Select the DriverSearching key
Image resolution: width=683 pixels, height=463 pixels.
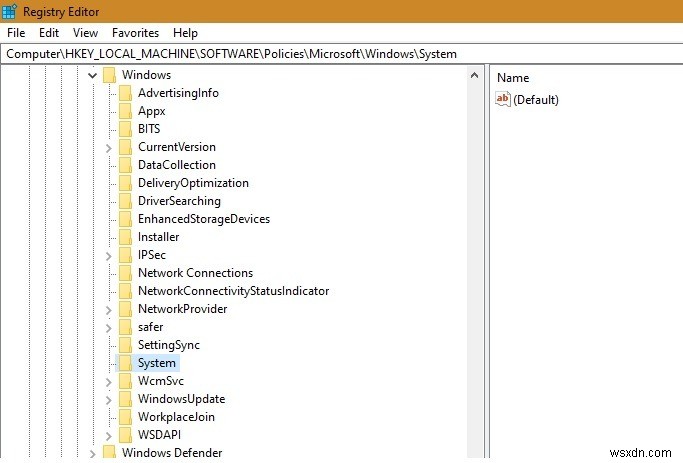[x=179, y=201]
